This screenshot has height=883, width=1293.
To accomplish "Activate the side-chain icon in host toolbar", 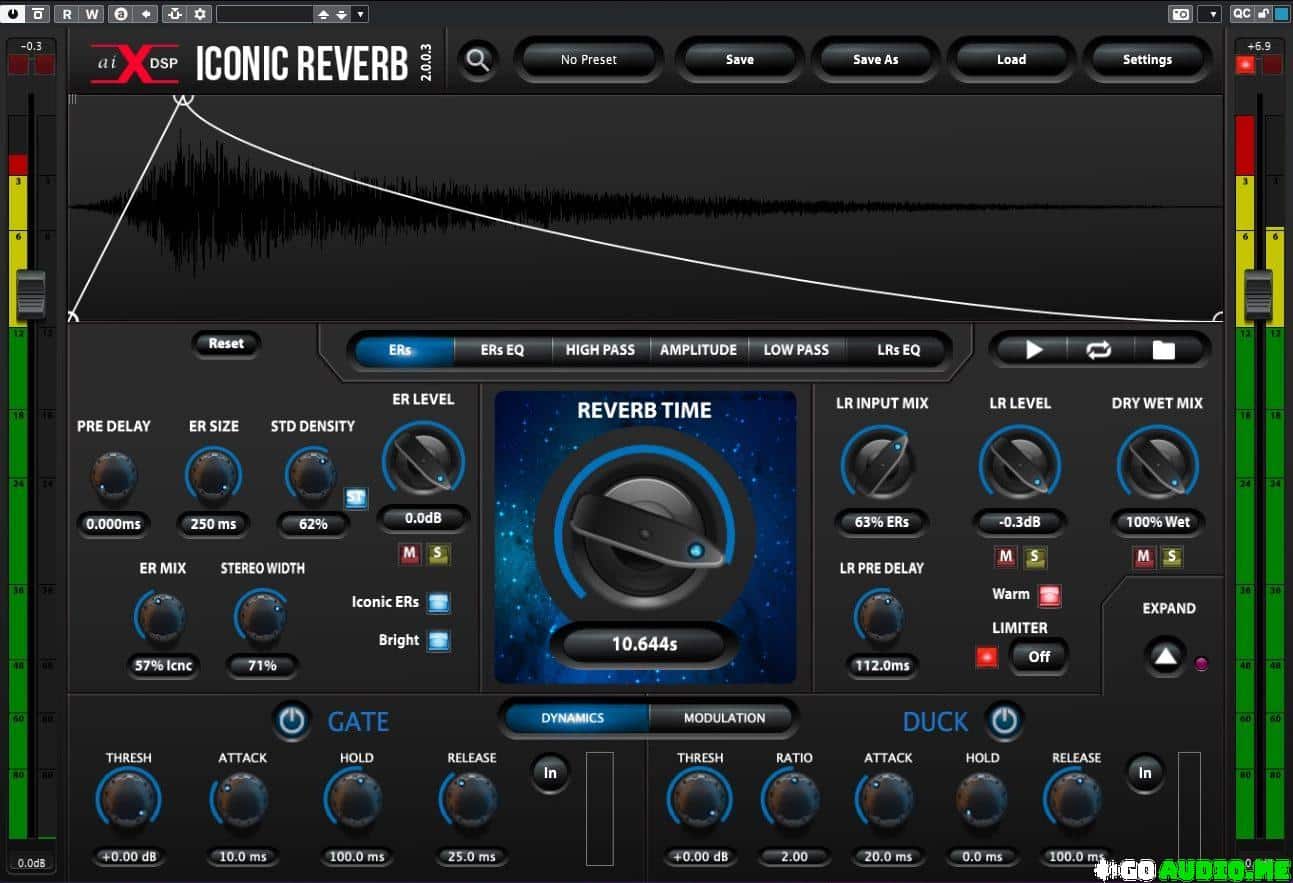I will (175, 14).
